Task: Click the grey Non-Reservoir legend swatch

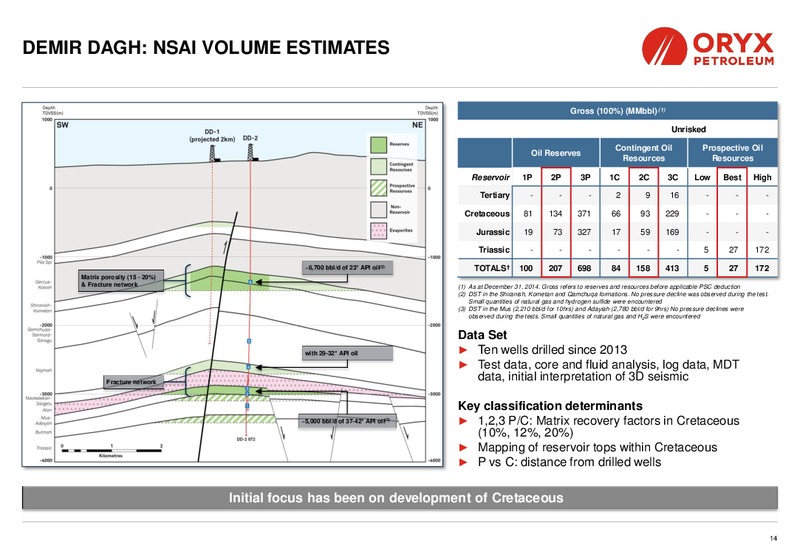Action: click(378, 209)
